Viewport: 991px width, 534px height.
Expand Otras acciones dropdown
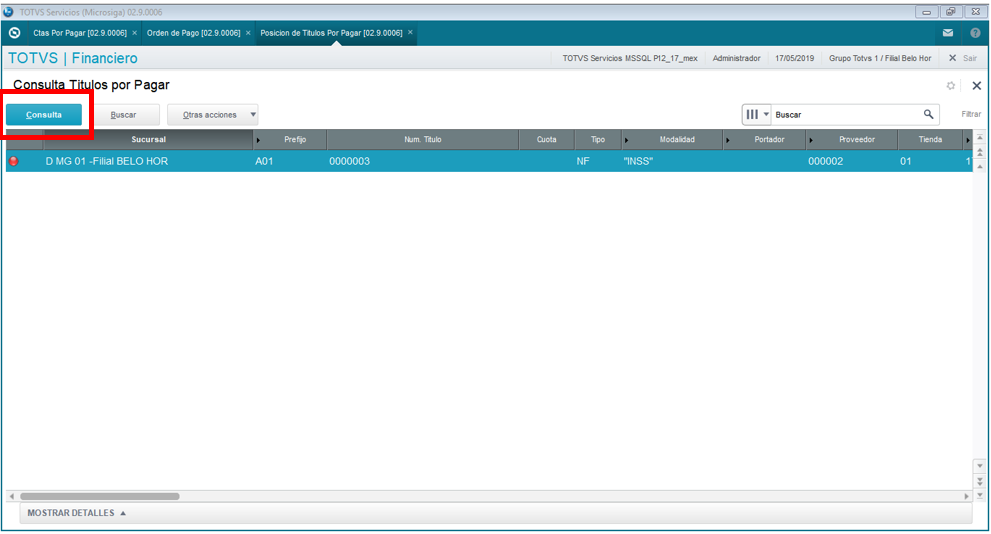tap(213, 115)
